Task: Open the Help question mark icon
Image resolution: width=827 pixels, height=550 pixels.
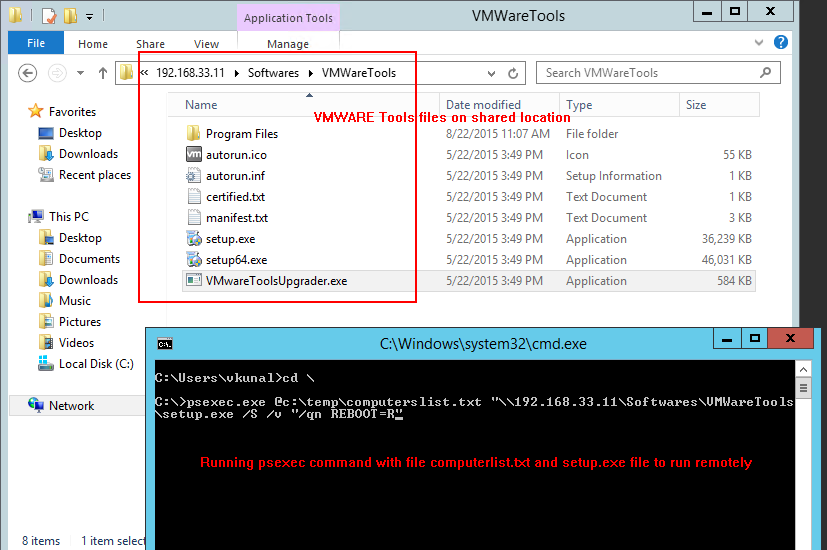Action: pyautogui.click(x=781, y=42)
